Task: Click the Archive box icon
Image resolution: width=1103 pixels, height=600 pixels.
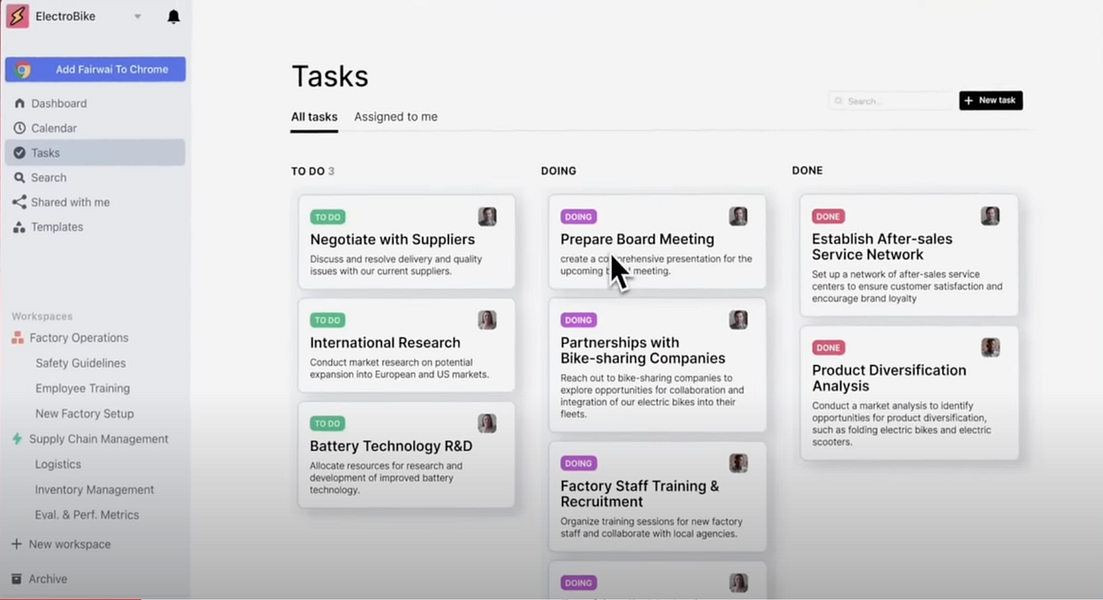Action: point(17,579)
